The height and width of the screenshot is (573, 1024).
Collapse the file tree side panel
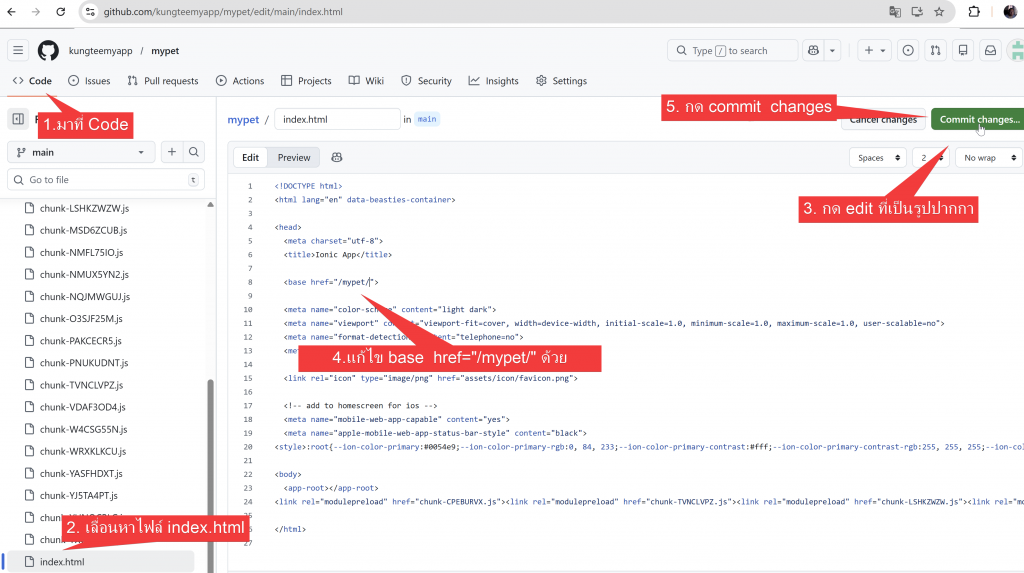[18, 119]
